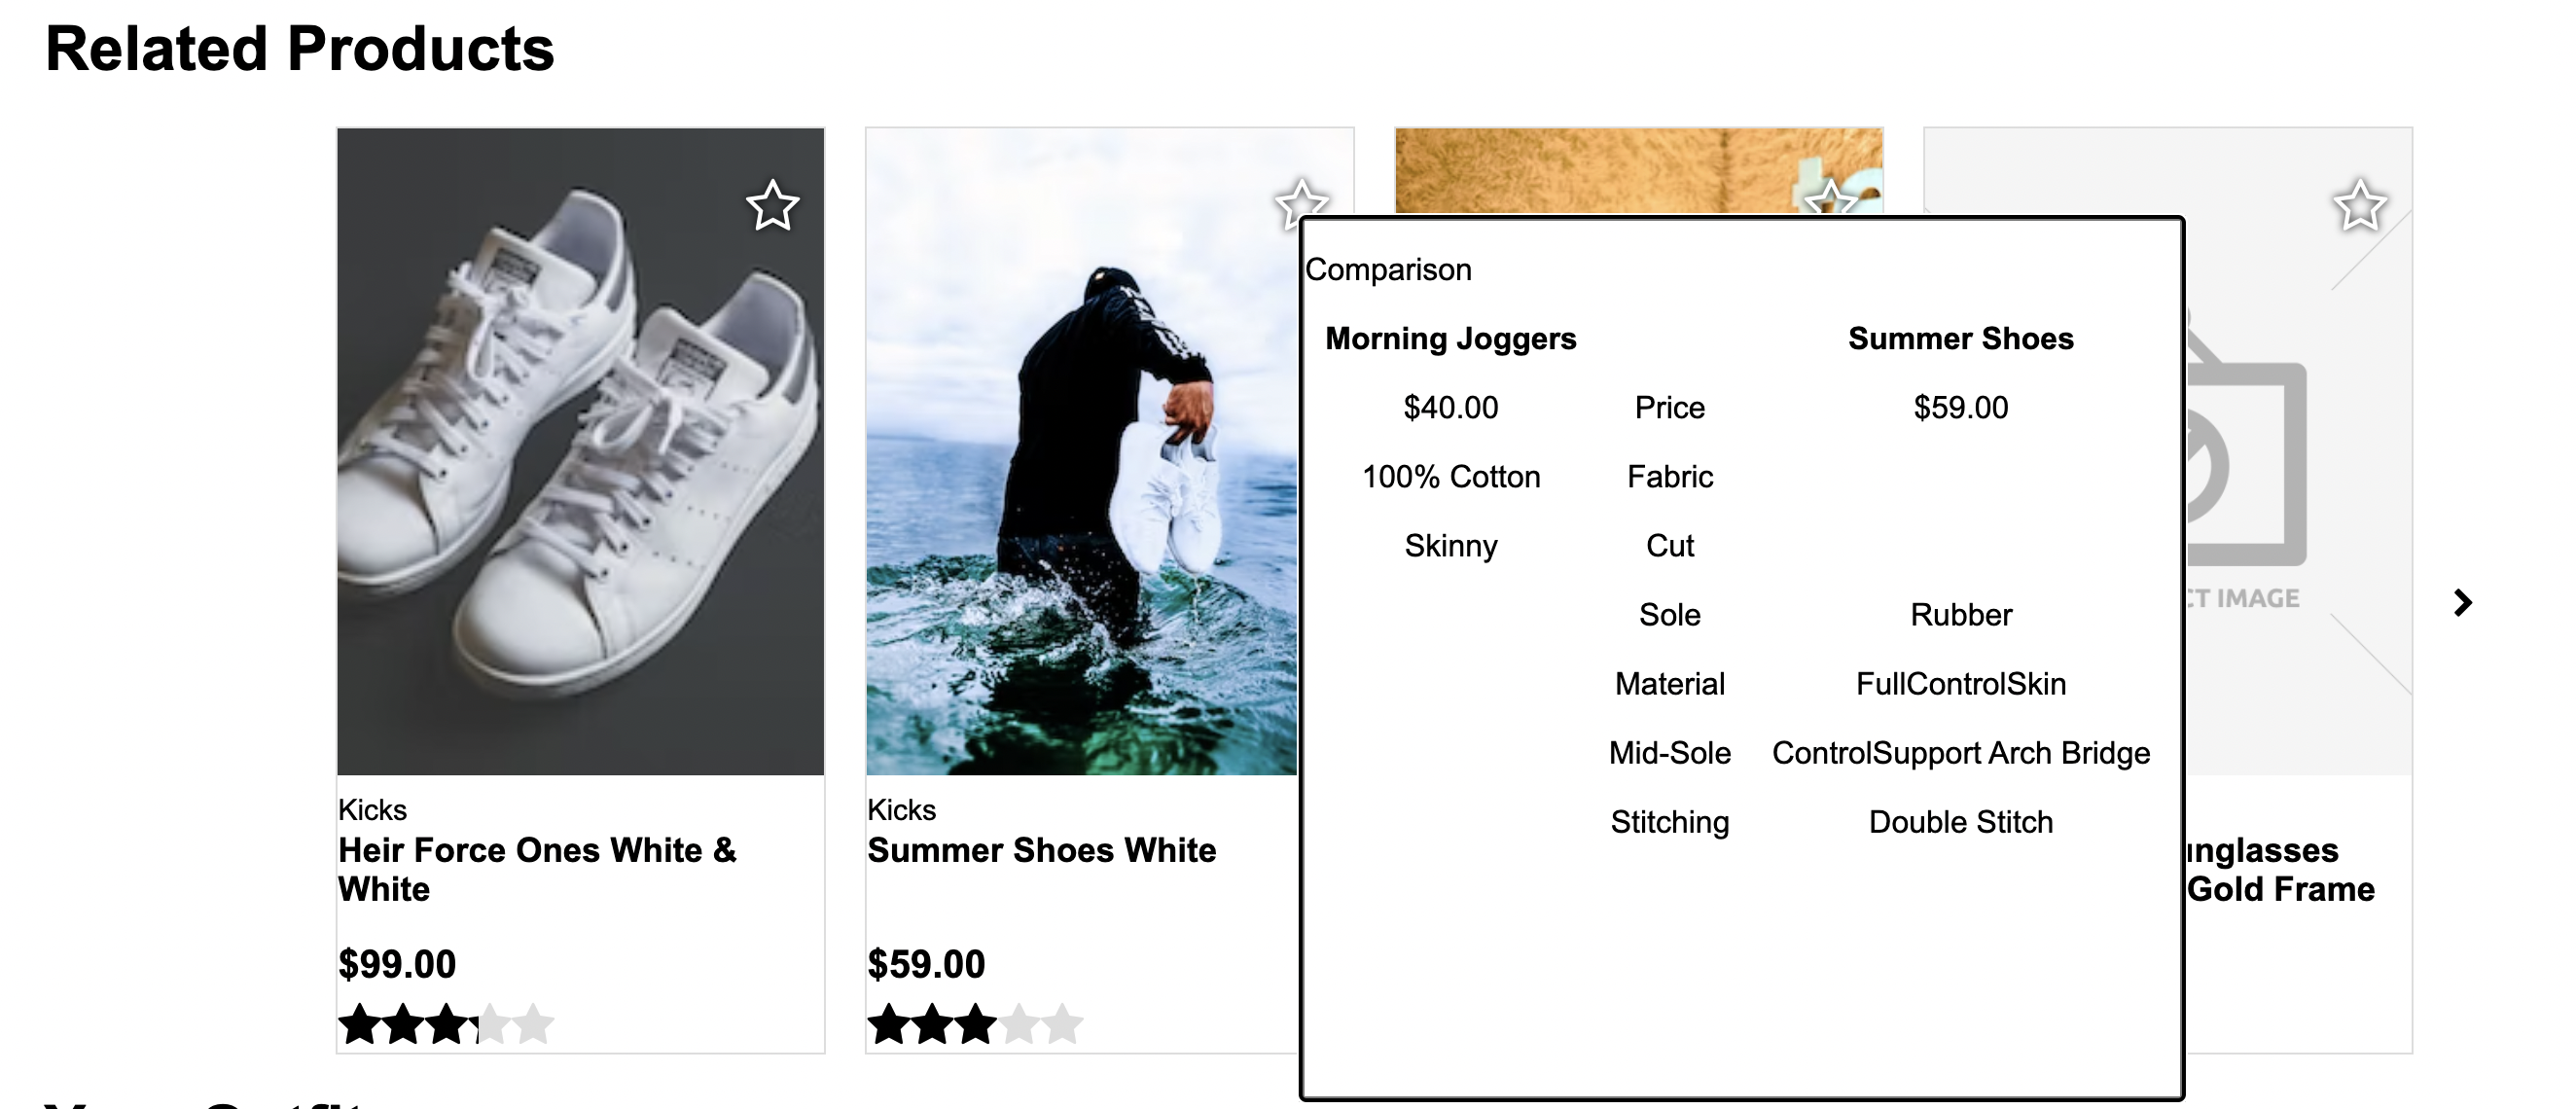This screenshot has width=2576, height=1109.
Task: Click Summer Shoes column header in comparison
Action: pyautogui.click(x=1961, y=338)
